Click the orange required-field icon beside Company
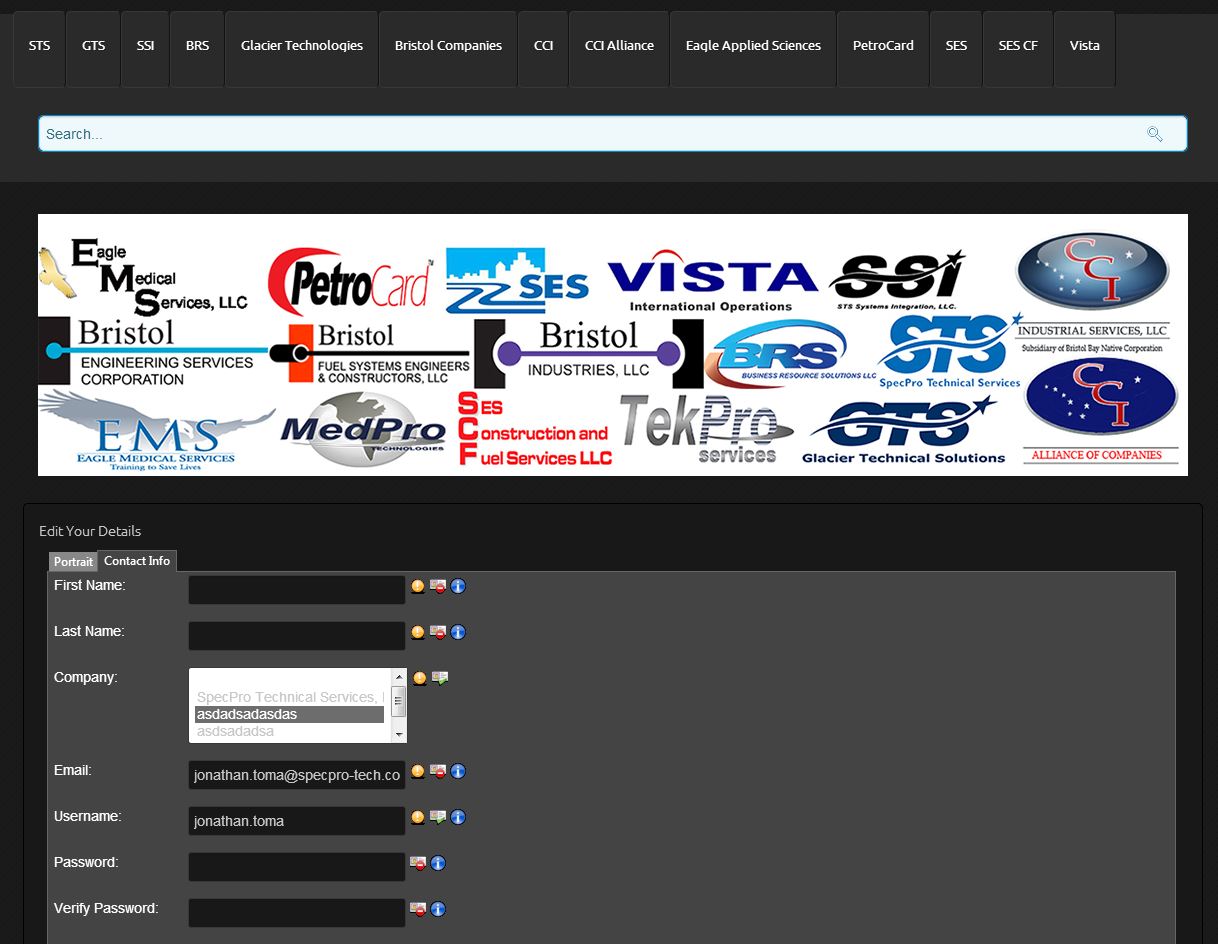The image size is (1218, 944). [x=420, y=678]
